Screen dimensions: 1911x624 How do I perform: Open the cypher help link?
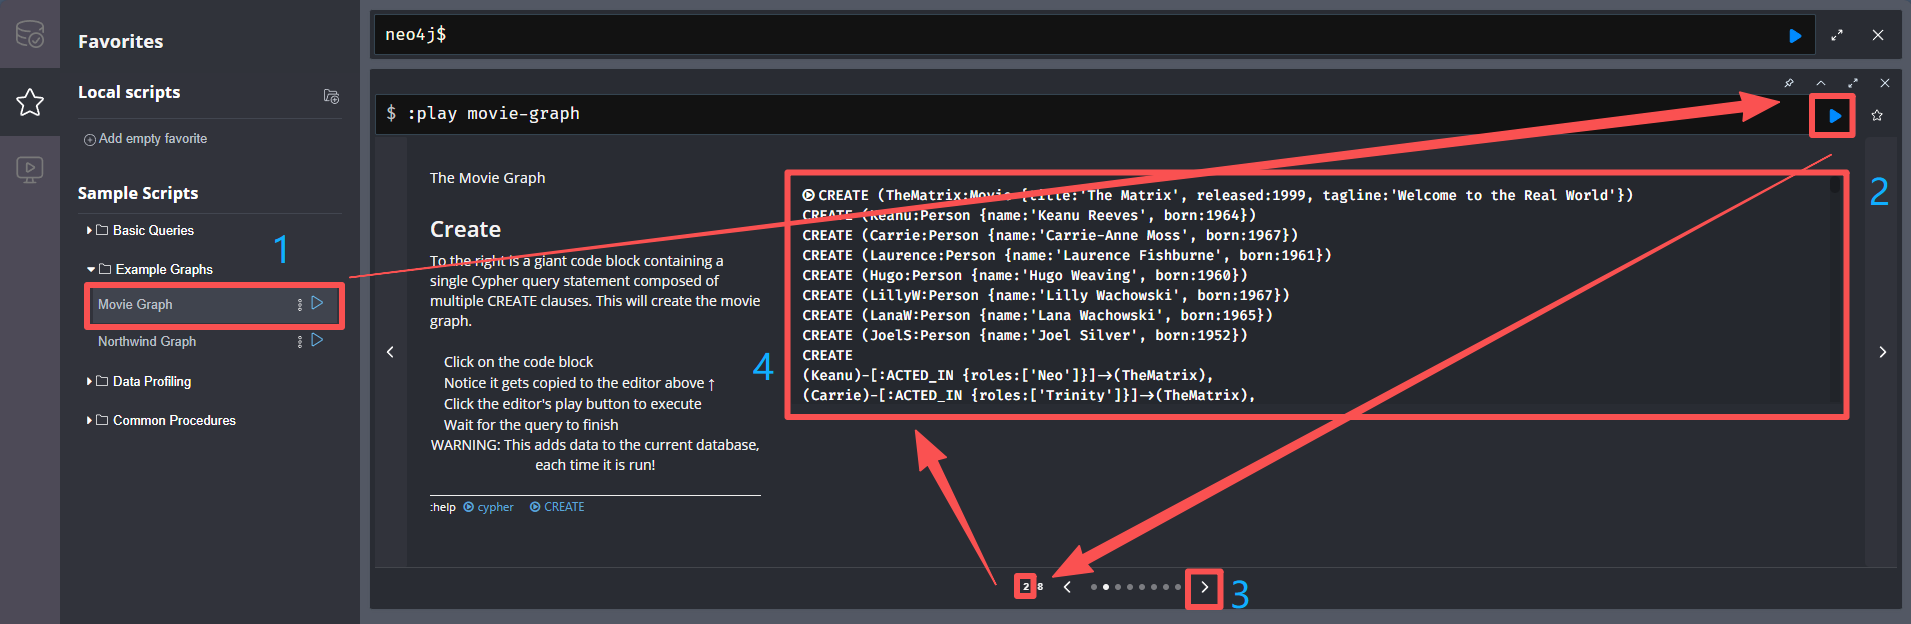click(x=489, y=507)
